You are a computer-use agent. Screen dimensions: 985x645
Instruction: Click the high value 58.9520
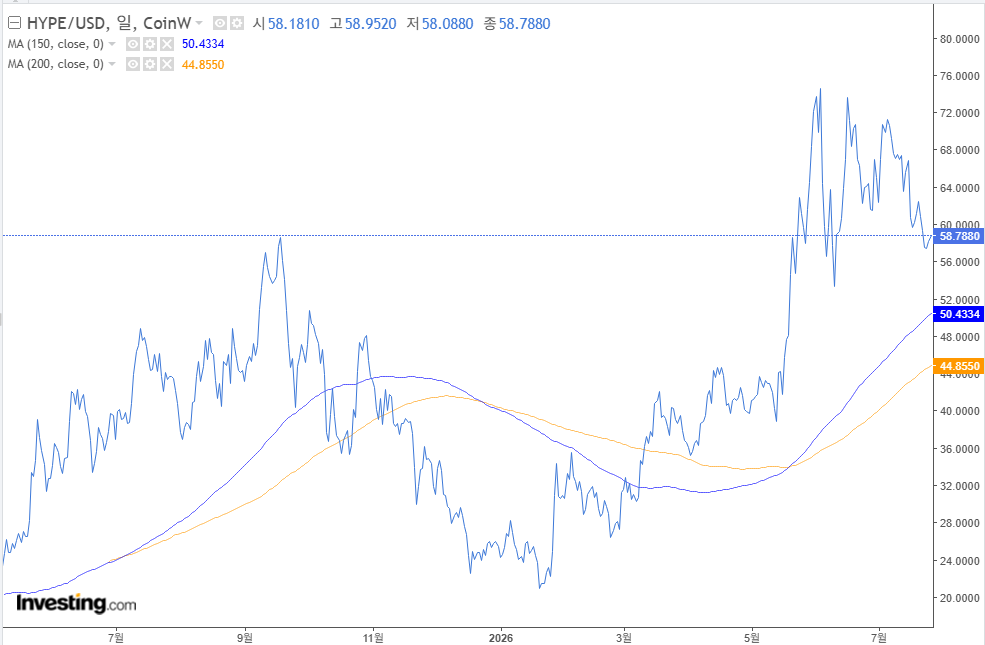pyautogui.click(x=371, y=24)
